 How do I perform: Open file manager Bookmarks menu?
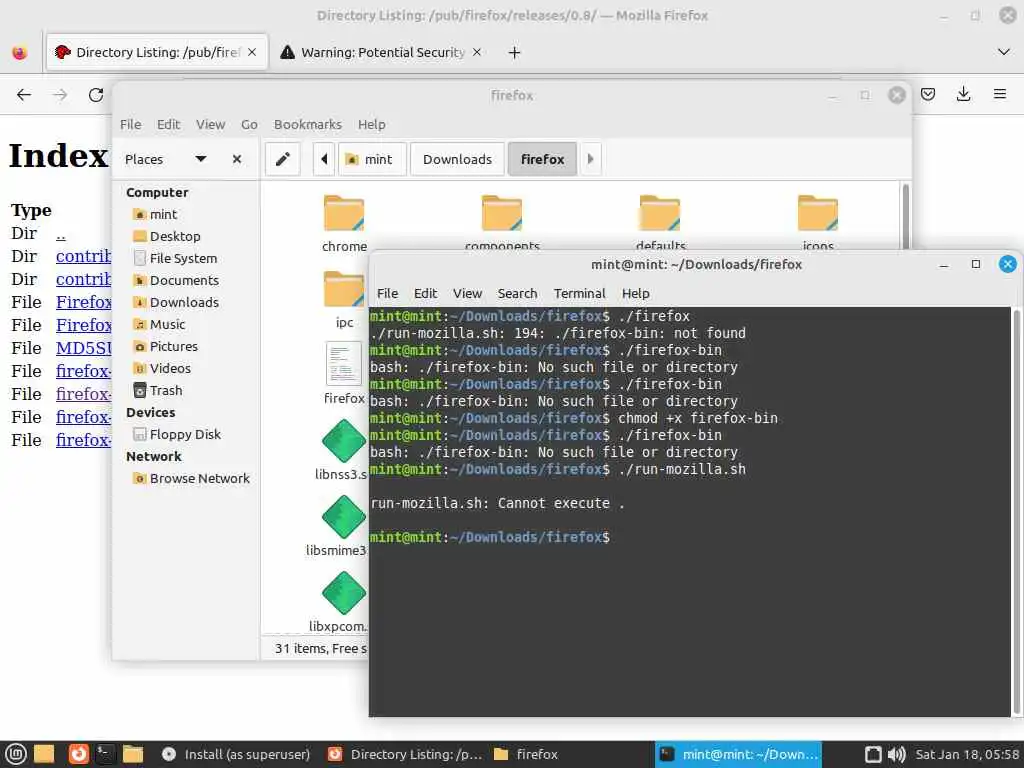(x=308, y=124)
